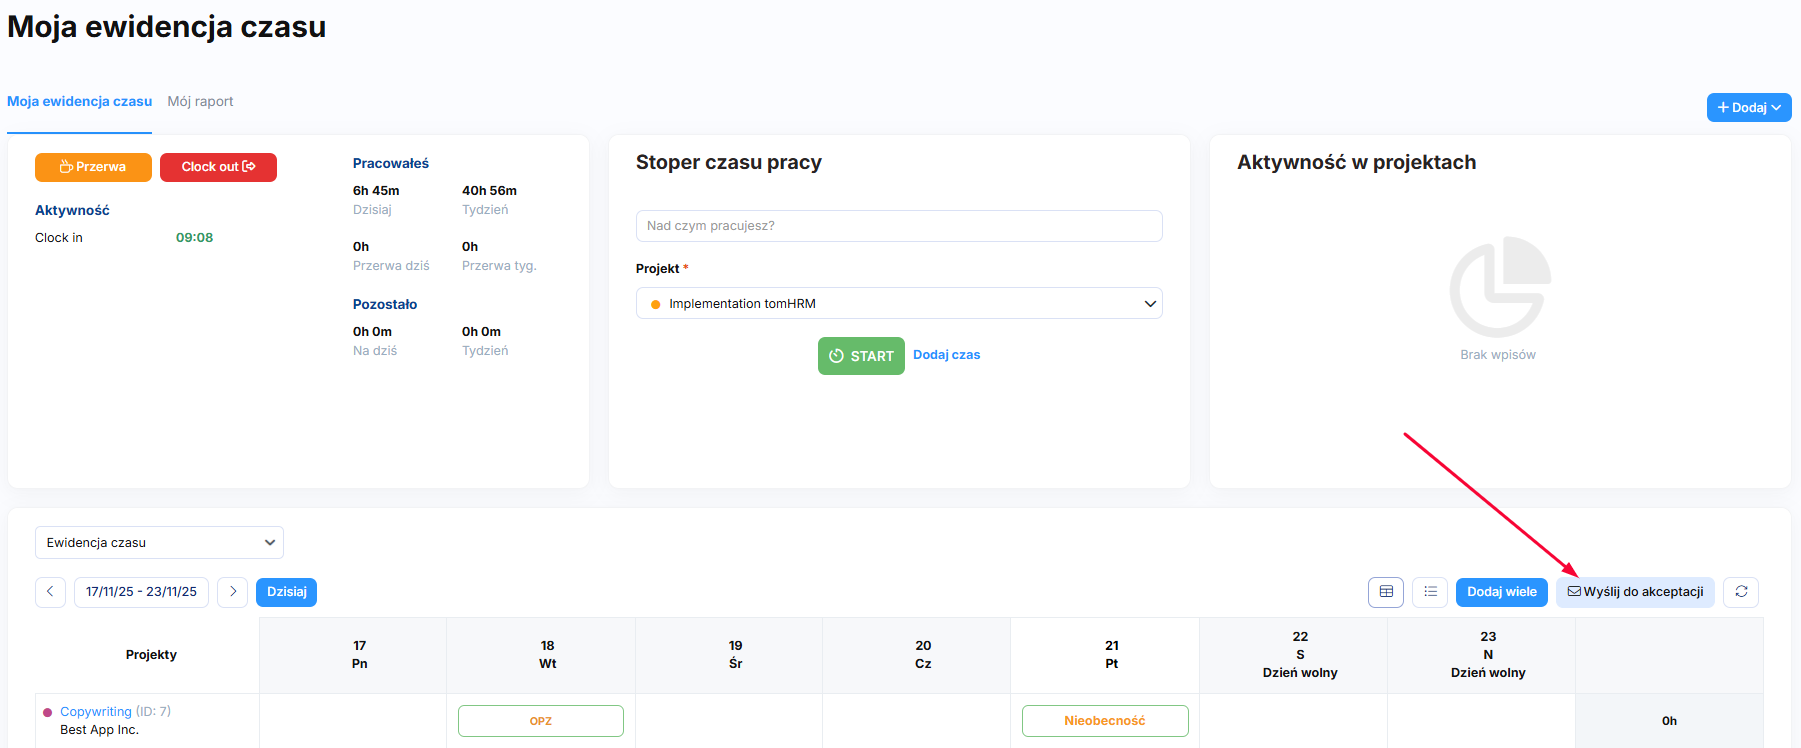Switch to list view icon
Viewport: 1801px width, 748px height.
[x=1430, y=592]
